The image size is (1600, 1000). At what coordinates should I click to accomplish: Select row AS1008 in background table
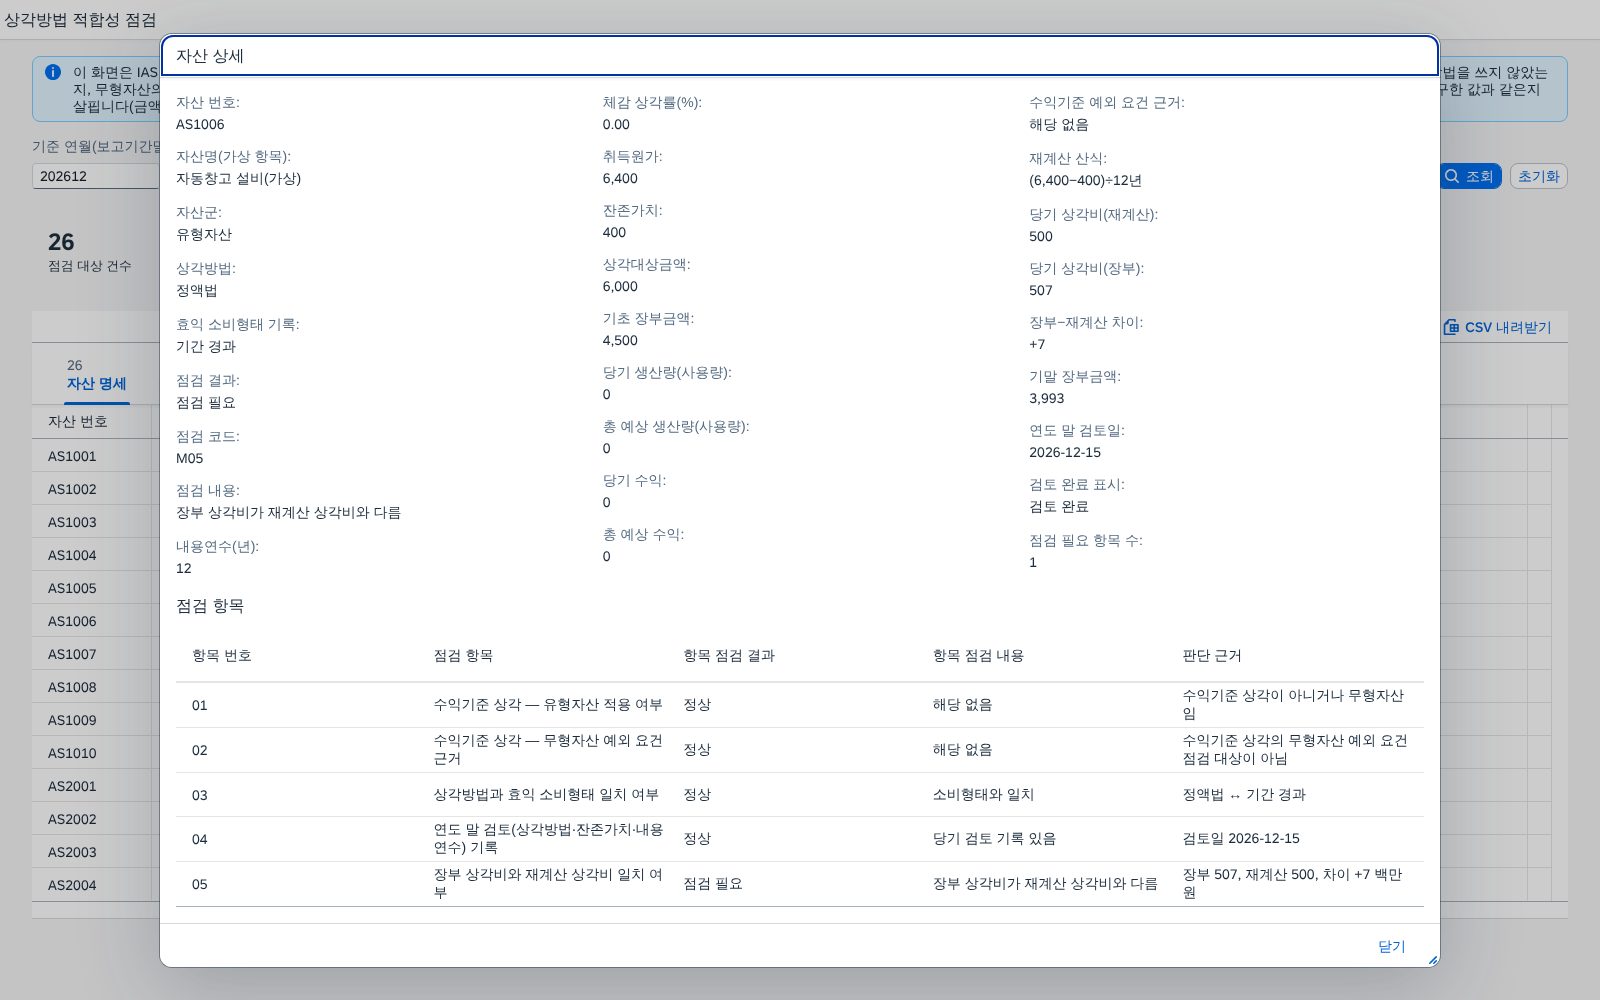(95, 687)
